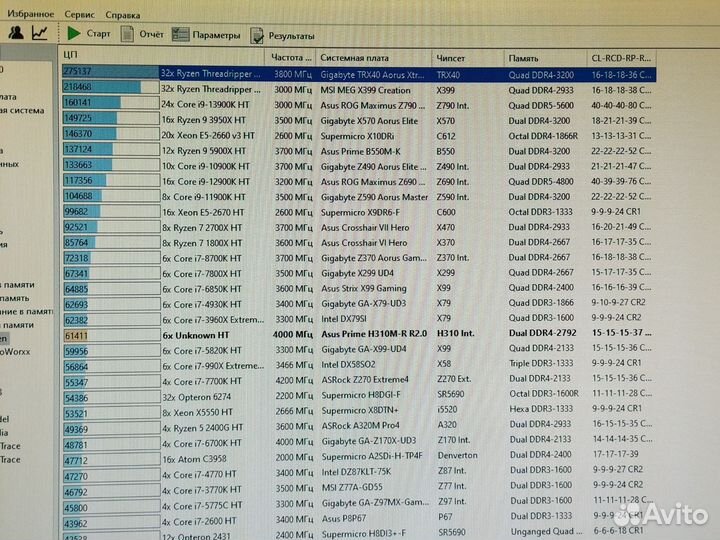The height and width of the screenshot is (540, 720).
Task: Select the 16x Xeon E5-2670 HT row
Action: click(359, 212)
